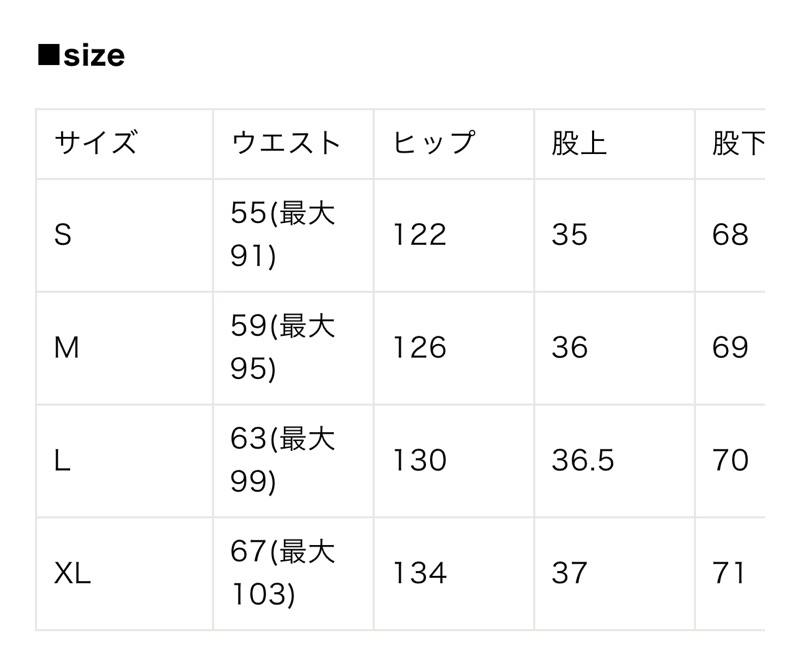Click inseam value 71
This screenshot has width=800, height=671.
[x=729, y=574]
